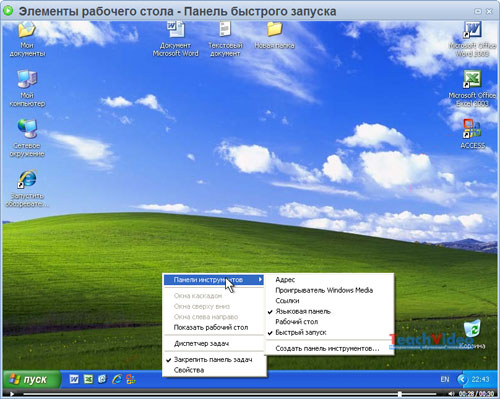Click Quick Launch icon between Excel and Internet Explorer
Viewport: 500px width, 399px height.
pyautogui.click(x=102, y=379)
